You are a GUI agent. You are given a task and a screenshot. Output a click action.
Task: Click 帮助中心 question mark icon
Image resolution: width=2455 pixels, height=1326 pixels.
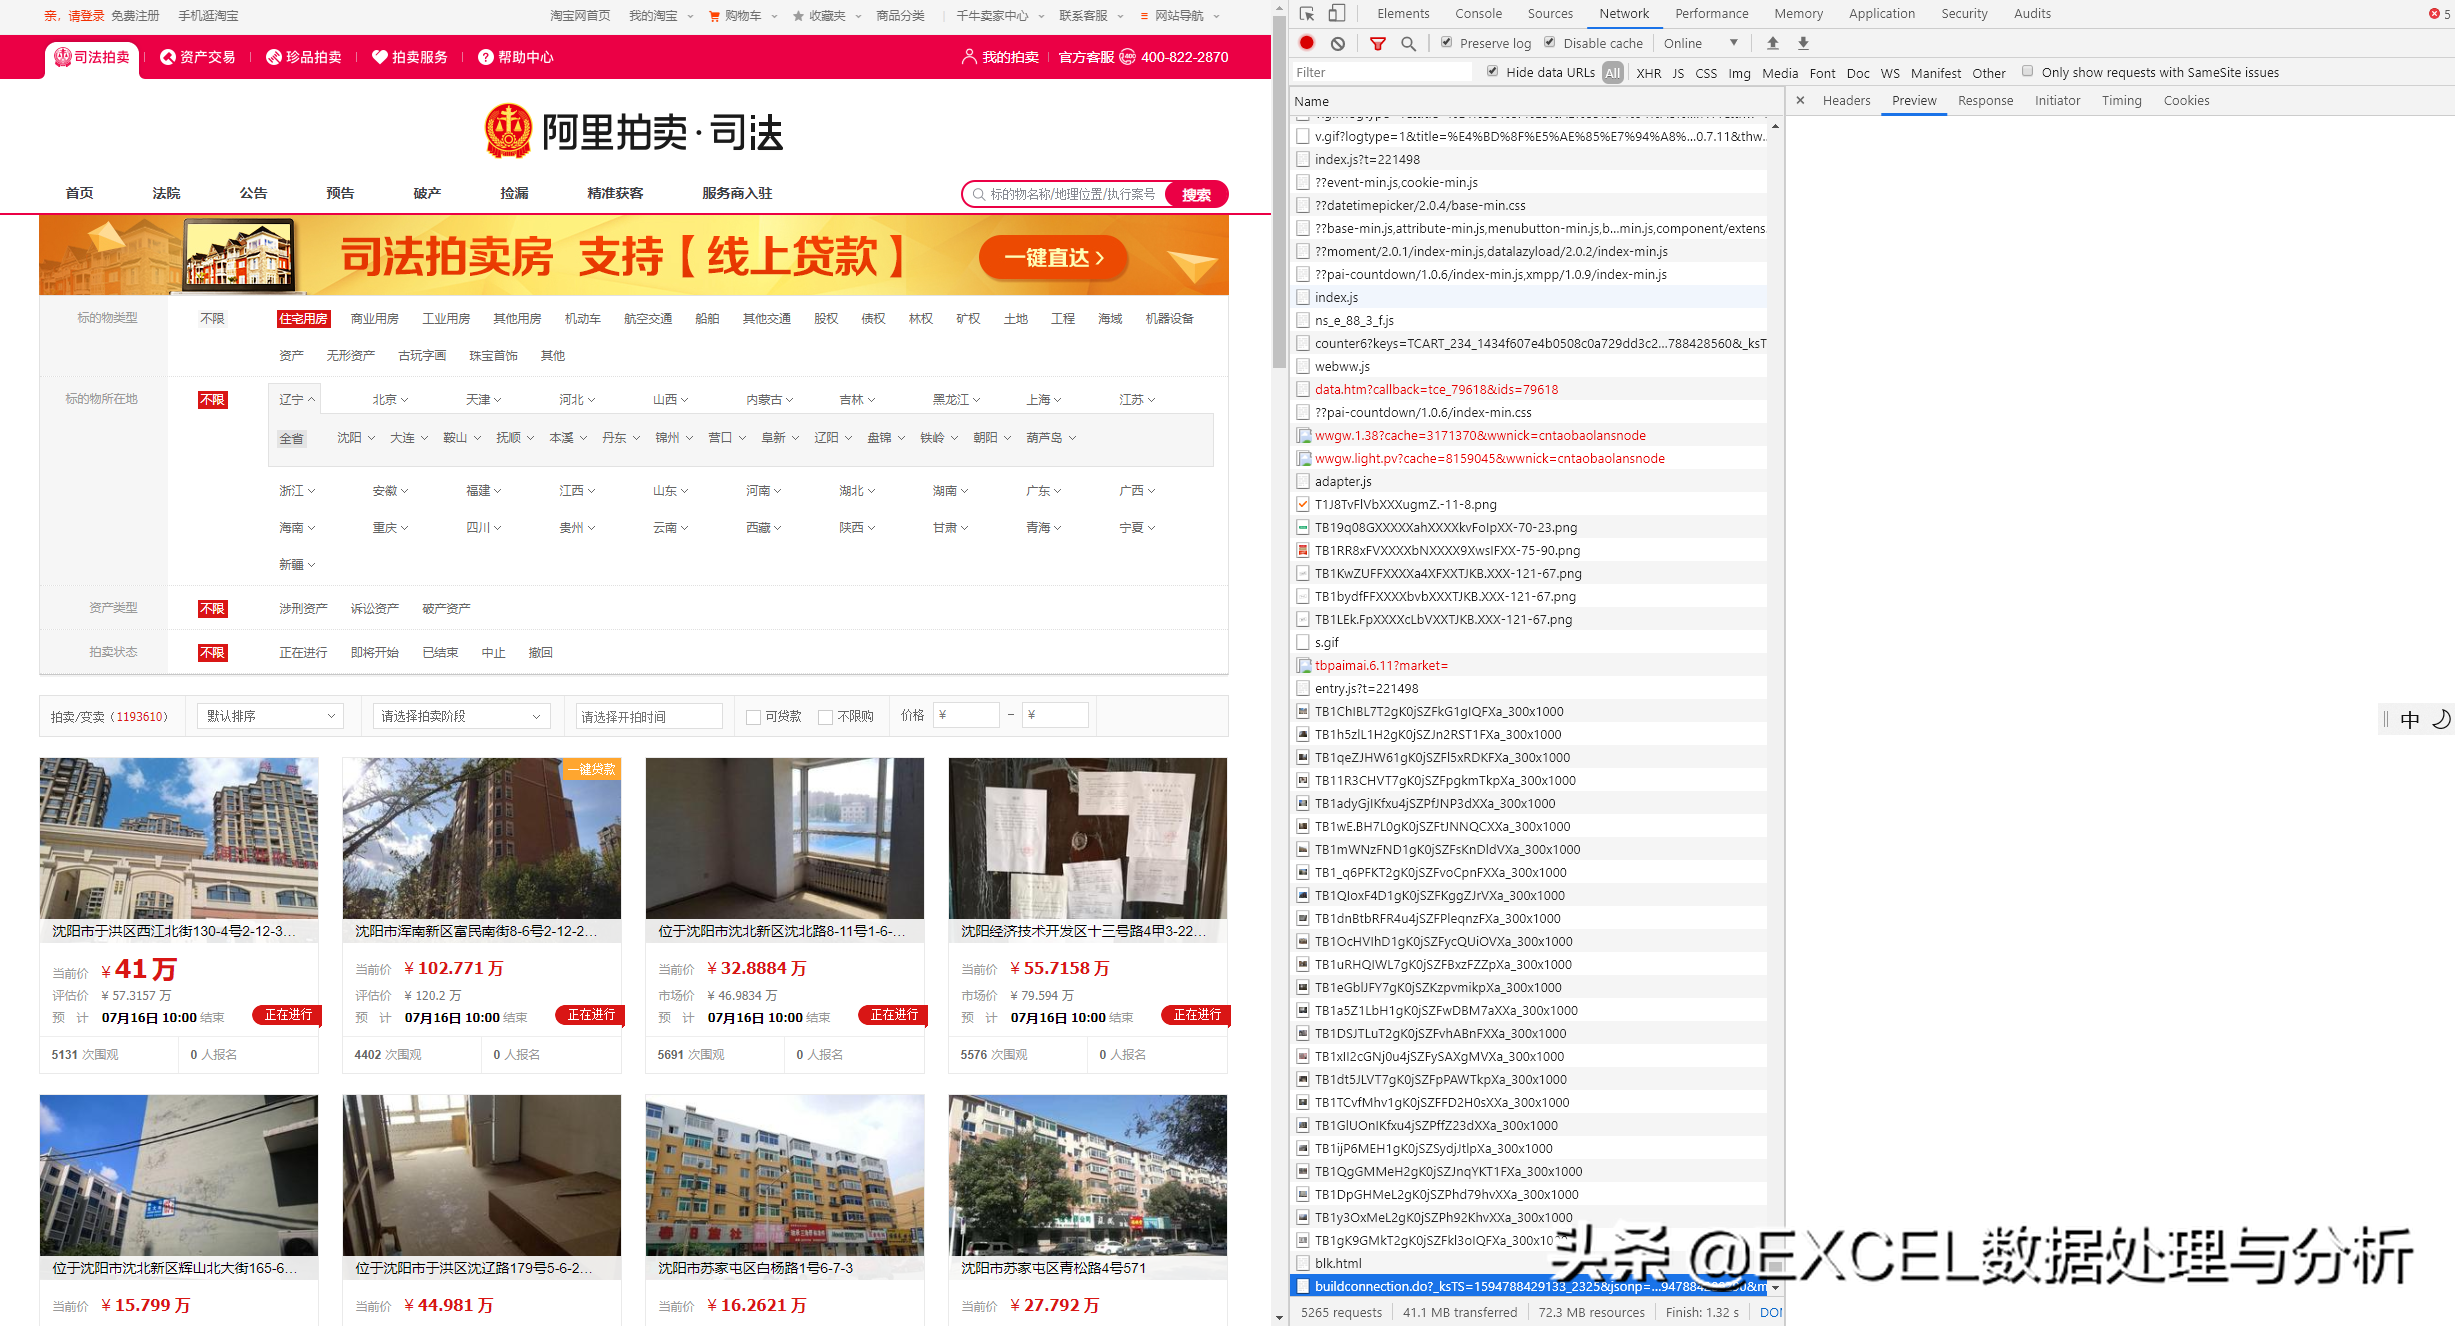[x=486, y=57]
